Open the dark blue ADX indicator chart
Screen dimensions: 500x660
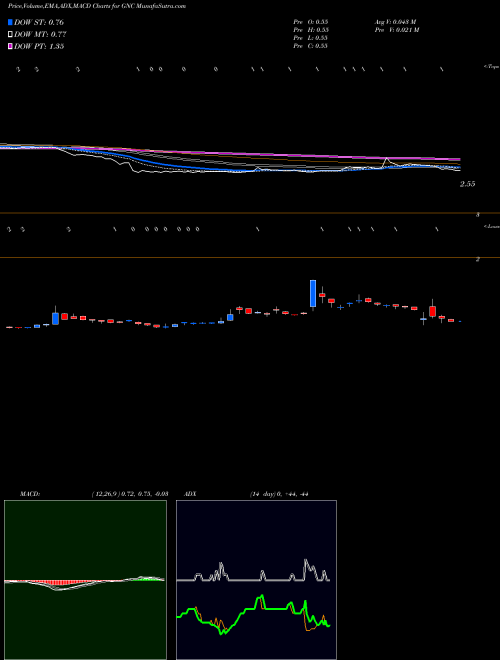click(256, 580)
